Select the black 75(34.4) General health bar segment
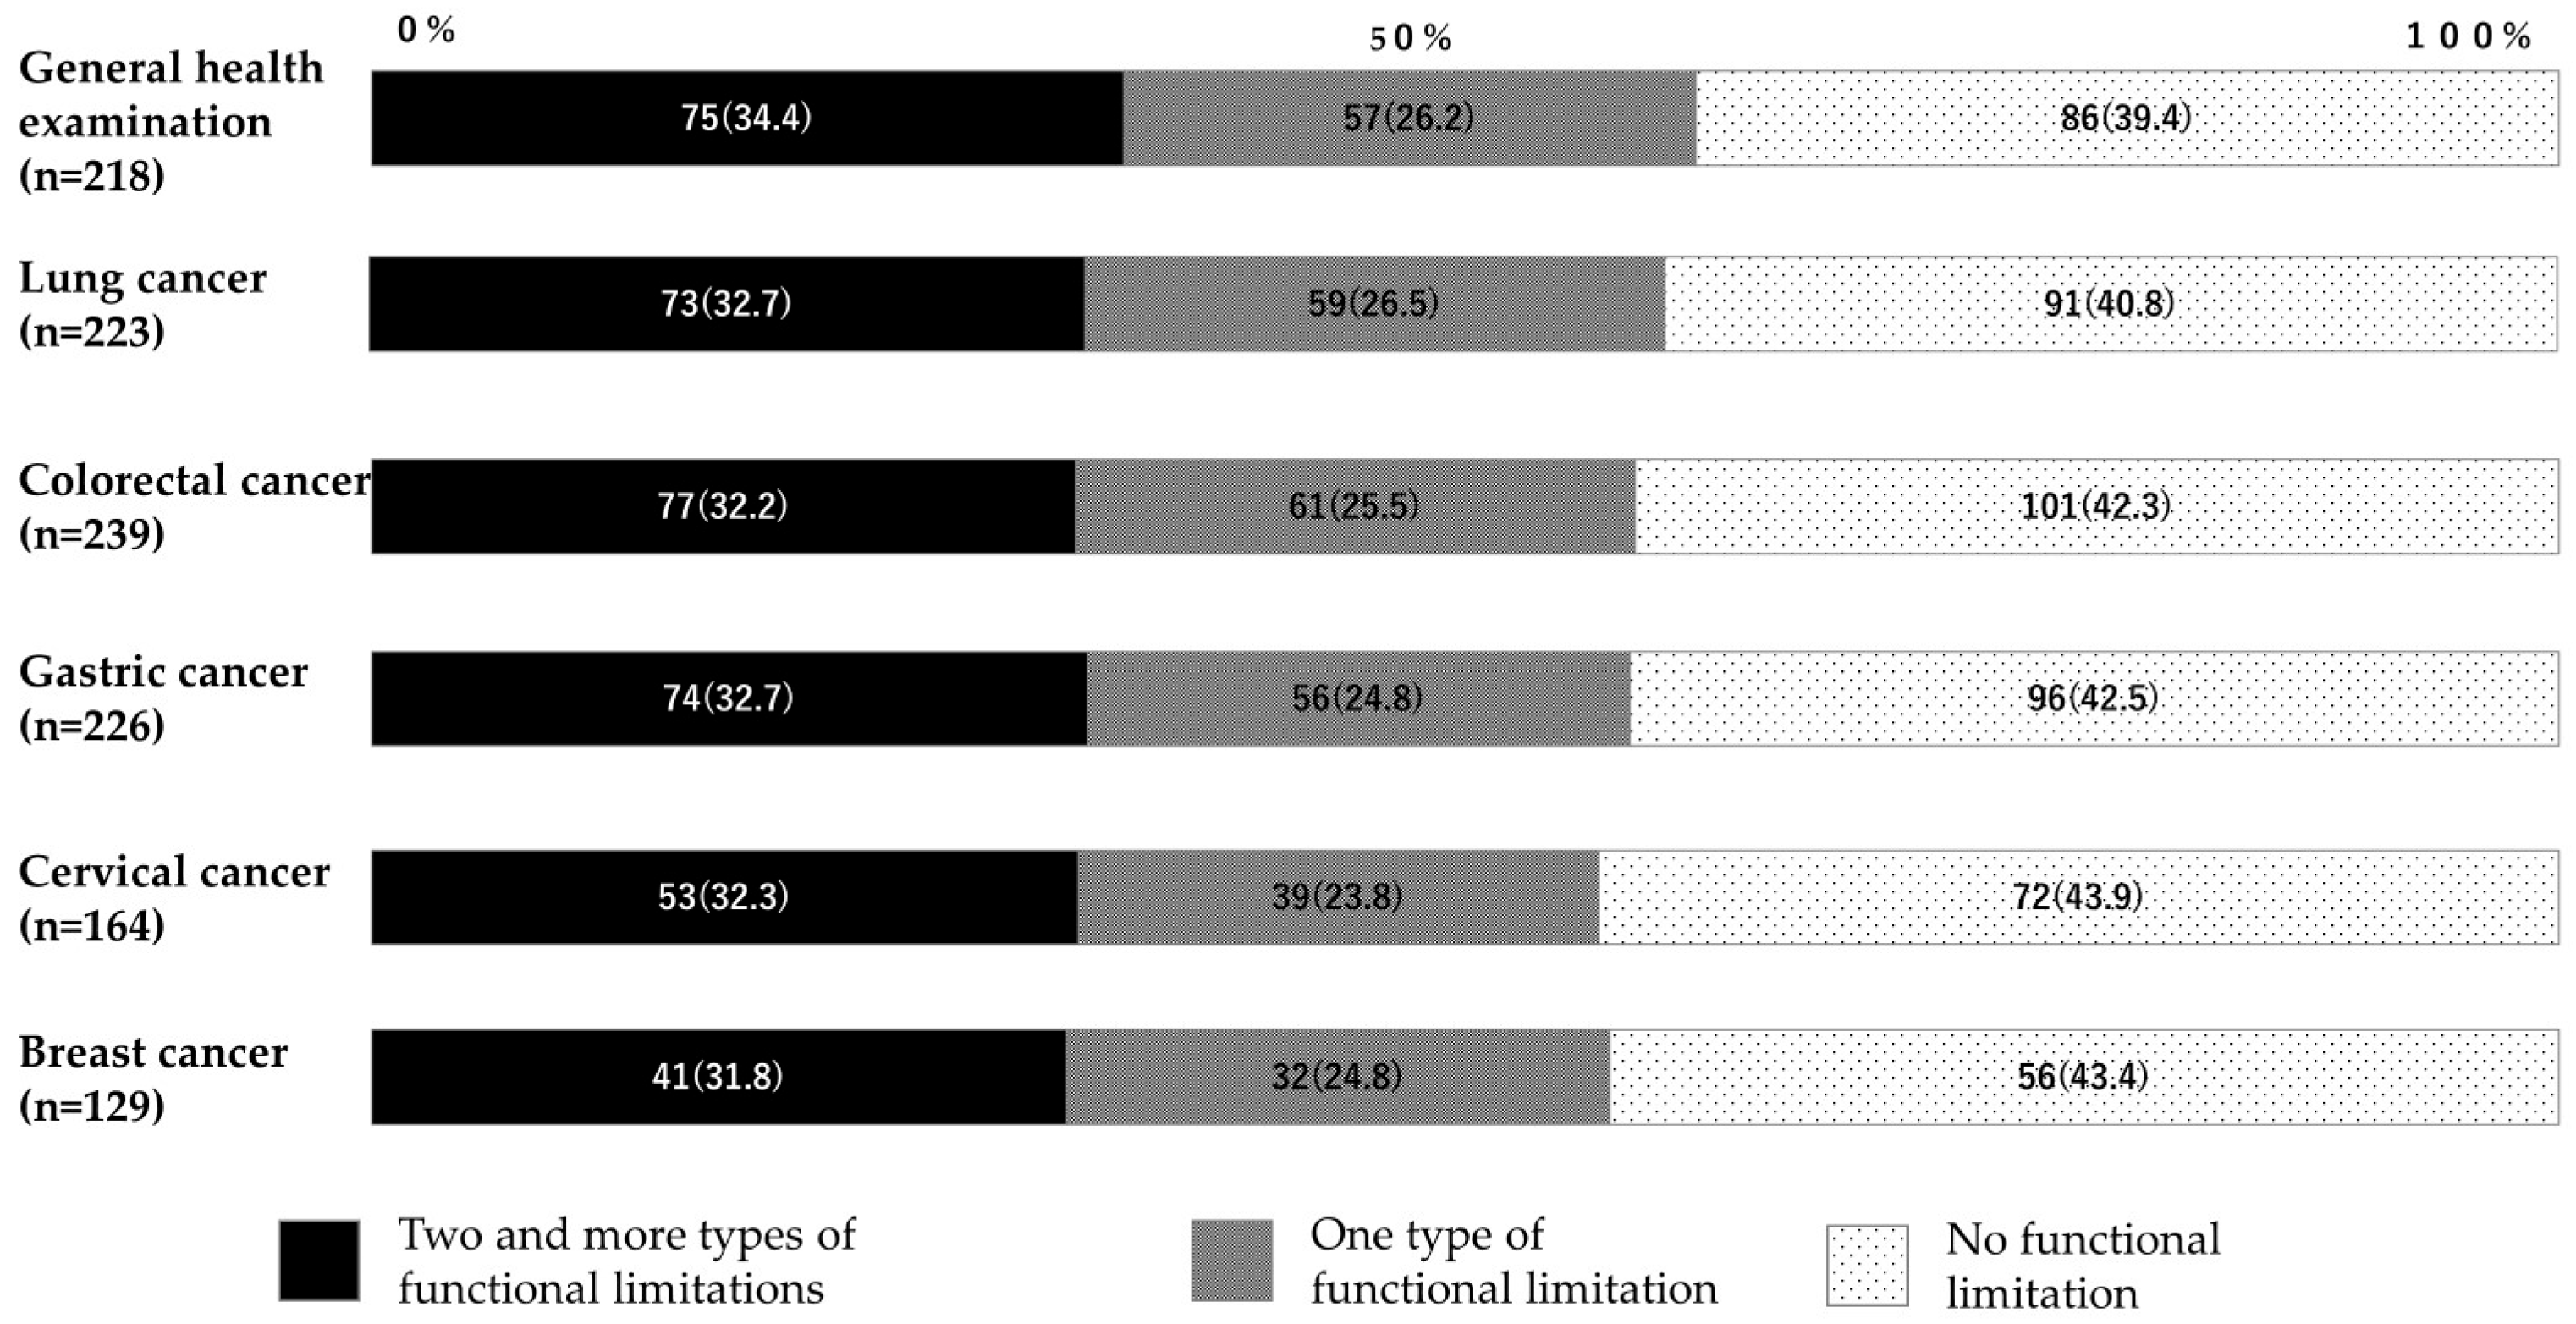The width and height of the screenshot is (2576, 1324). point(746,118)
